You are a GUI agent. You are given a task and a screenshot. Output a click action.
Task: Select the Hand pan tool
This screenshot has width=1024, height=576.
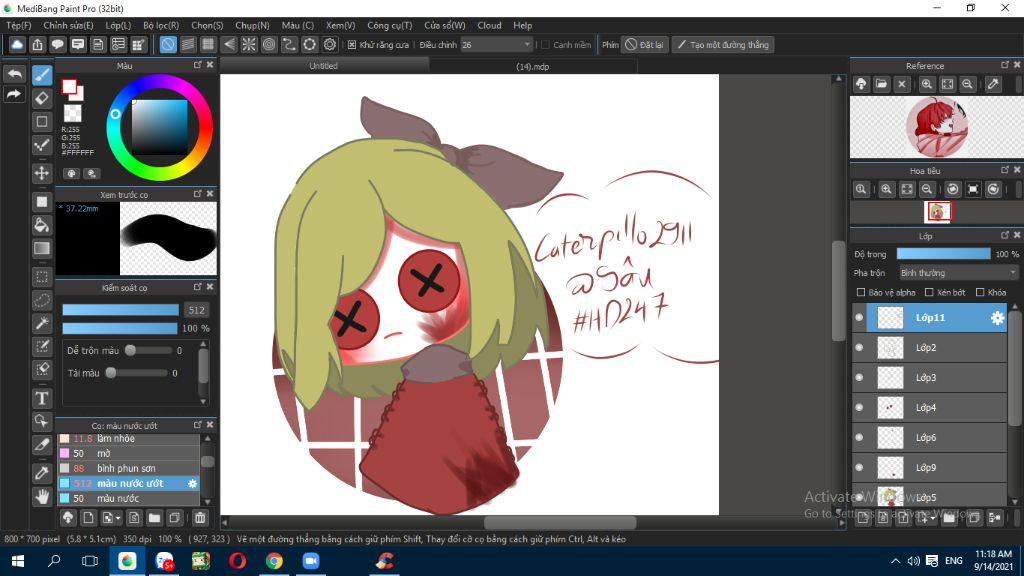tap(42, 496)
